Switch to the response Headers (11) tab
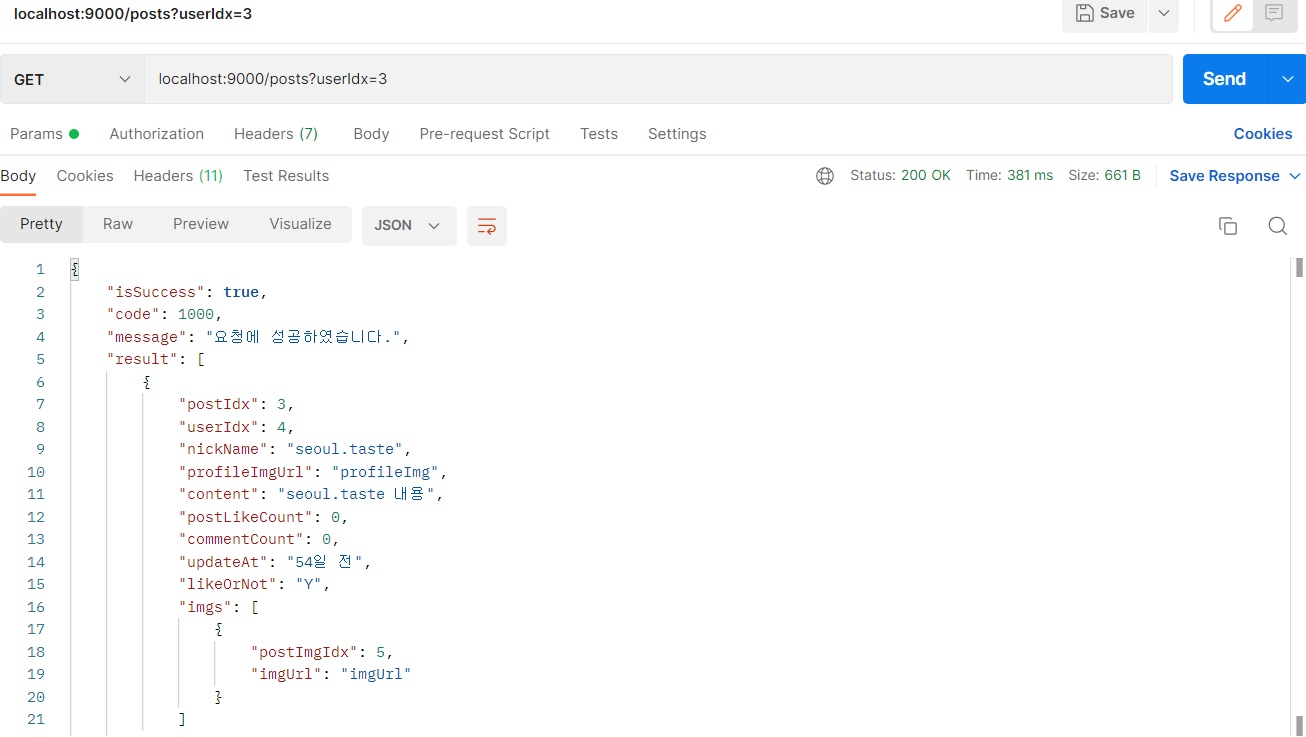The width and height of the screenshot is (1306, 737). [178, 176]
